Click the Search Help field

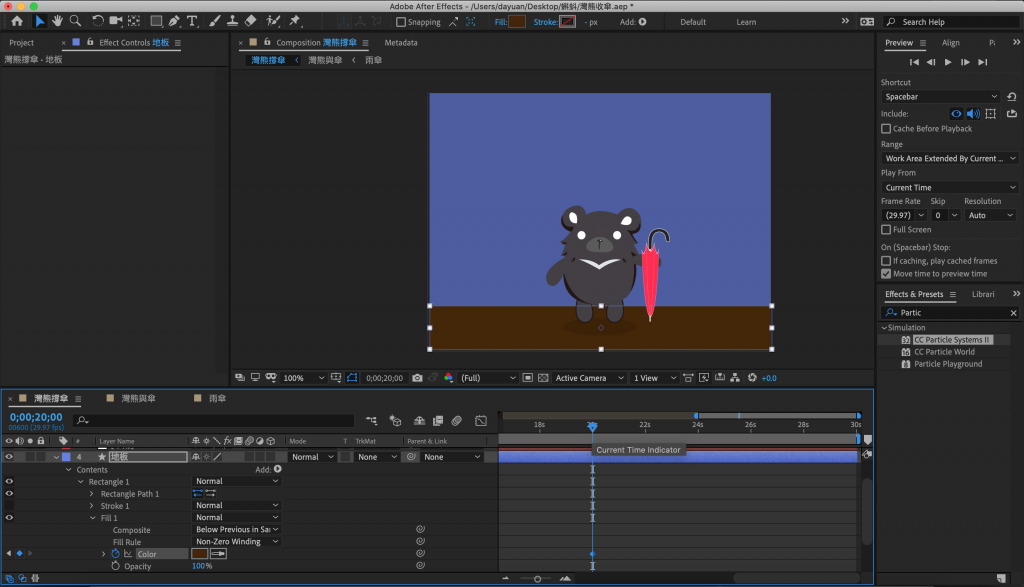click(x=953, y=22)
